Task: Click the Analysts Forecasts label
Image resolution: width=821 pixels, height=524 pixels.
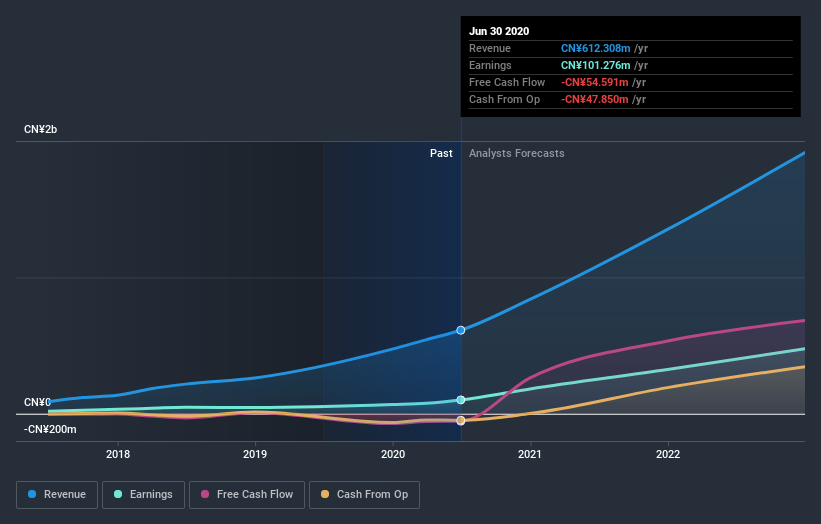Action: tap(517, 153)
